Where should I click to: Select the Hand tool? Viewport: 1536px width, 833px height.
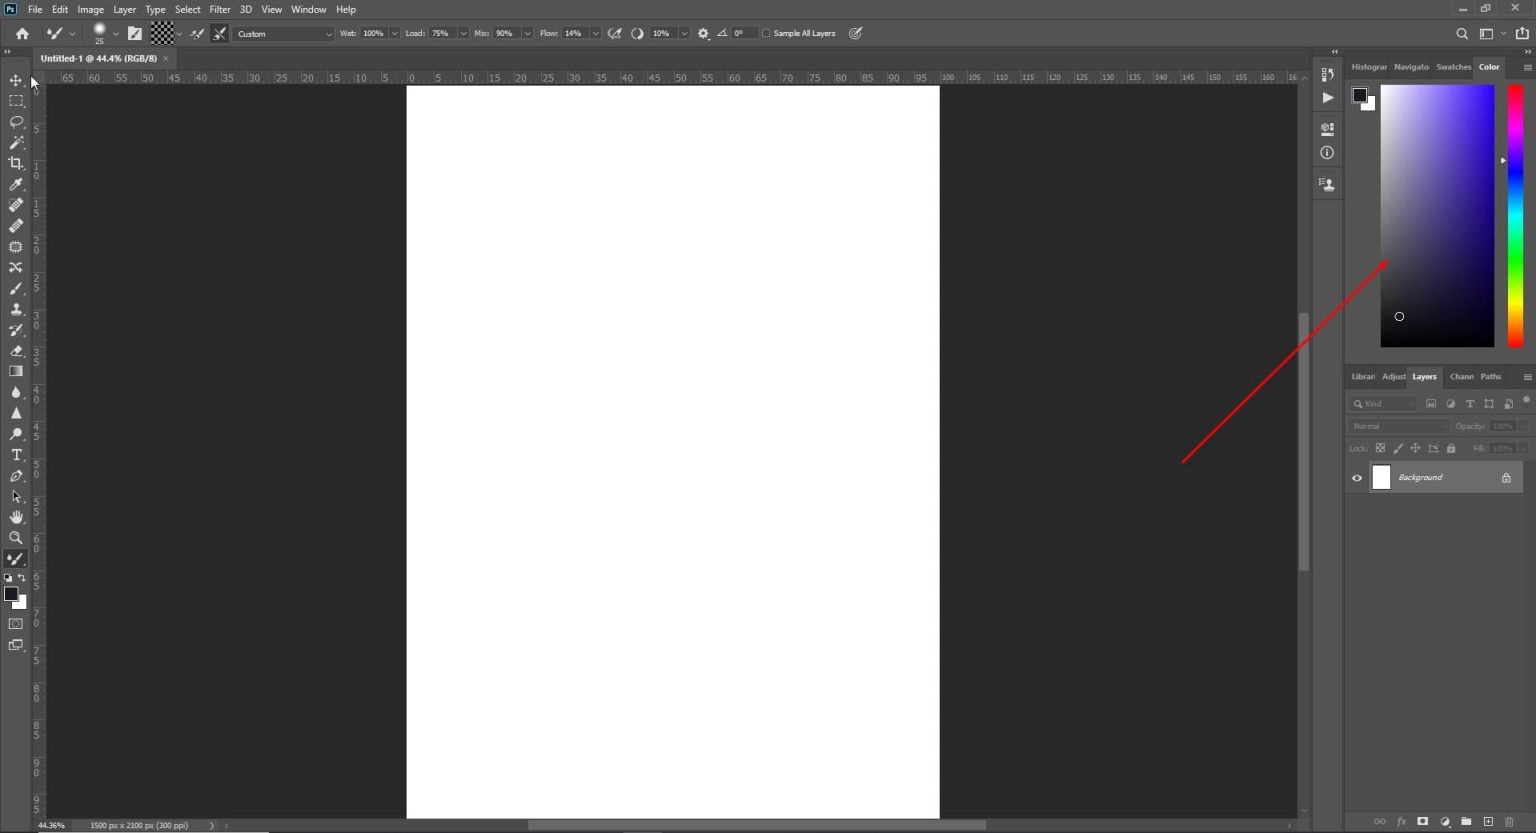pyautogui.click(x=15, y=517)
